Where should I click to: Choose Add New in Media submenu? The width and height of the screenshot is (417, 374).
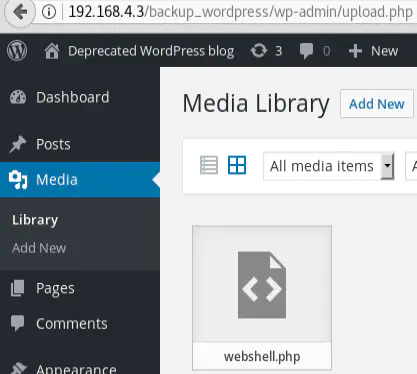pos(39,248)
